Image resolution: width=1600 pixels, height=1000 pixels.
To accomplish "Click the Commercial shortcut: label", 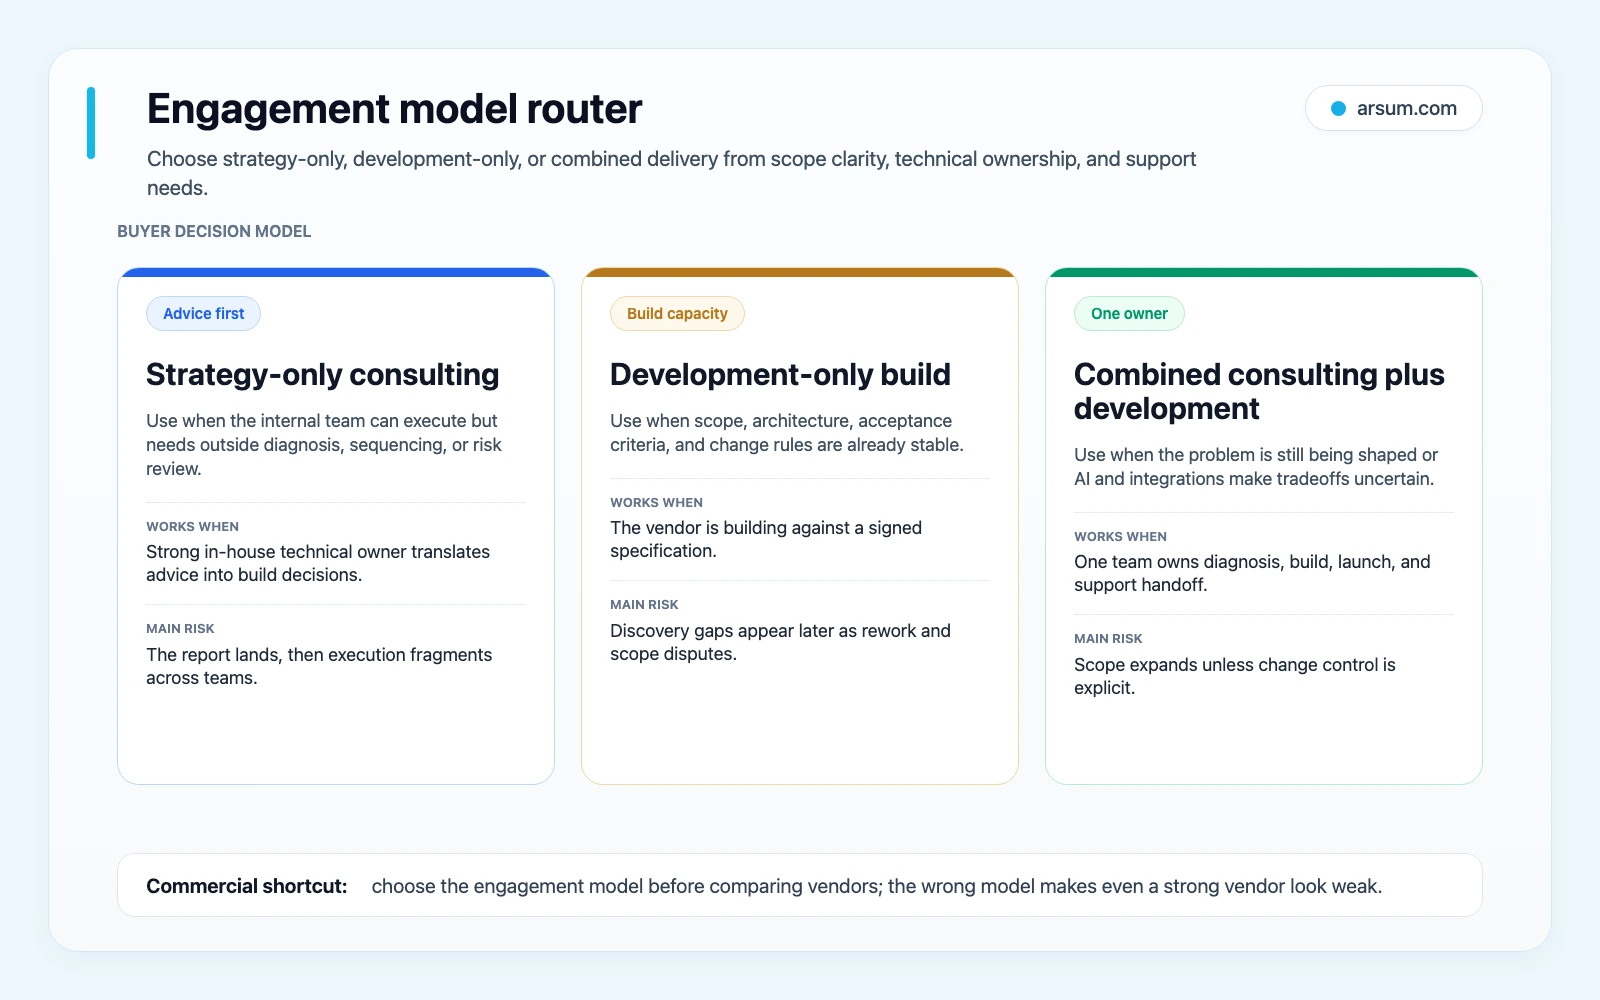I will tap(247, 886).
